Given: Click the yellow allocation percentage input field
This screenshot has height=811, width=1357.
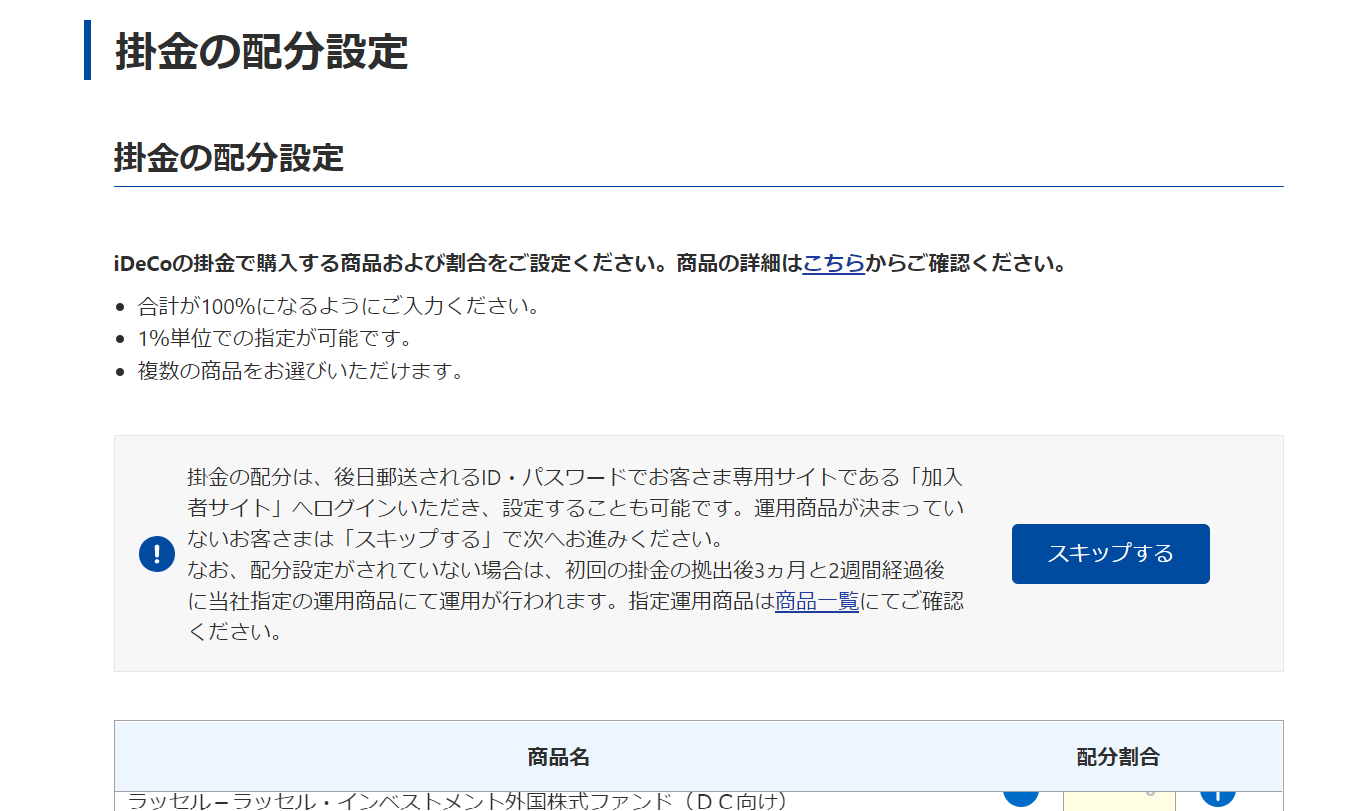Looking at the screenshot, I should pyautogui.click(x=1118, y=800).
